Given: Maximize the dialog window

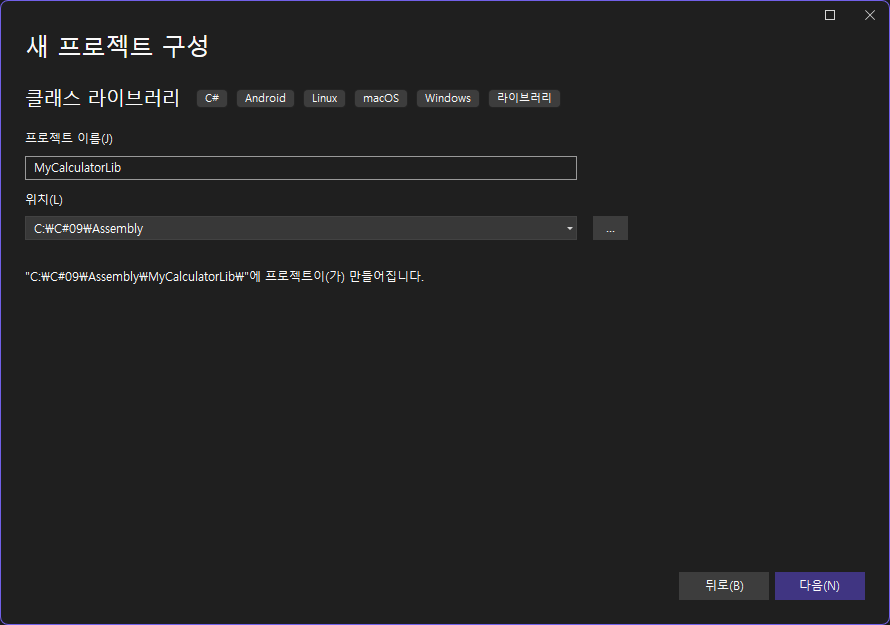Looking at the screenshot, I should click(830, 15).
